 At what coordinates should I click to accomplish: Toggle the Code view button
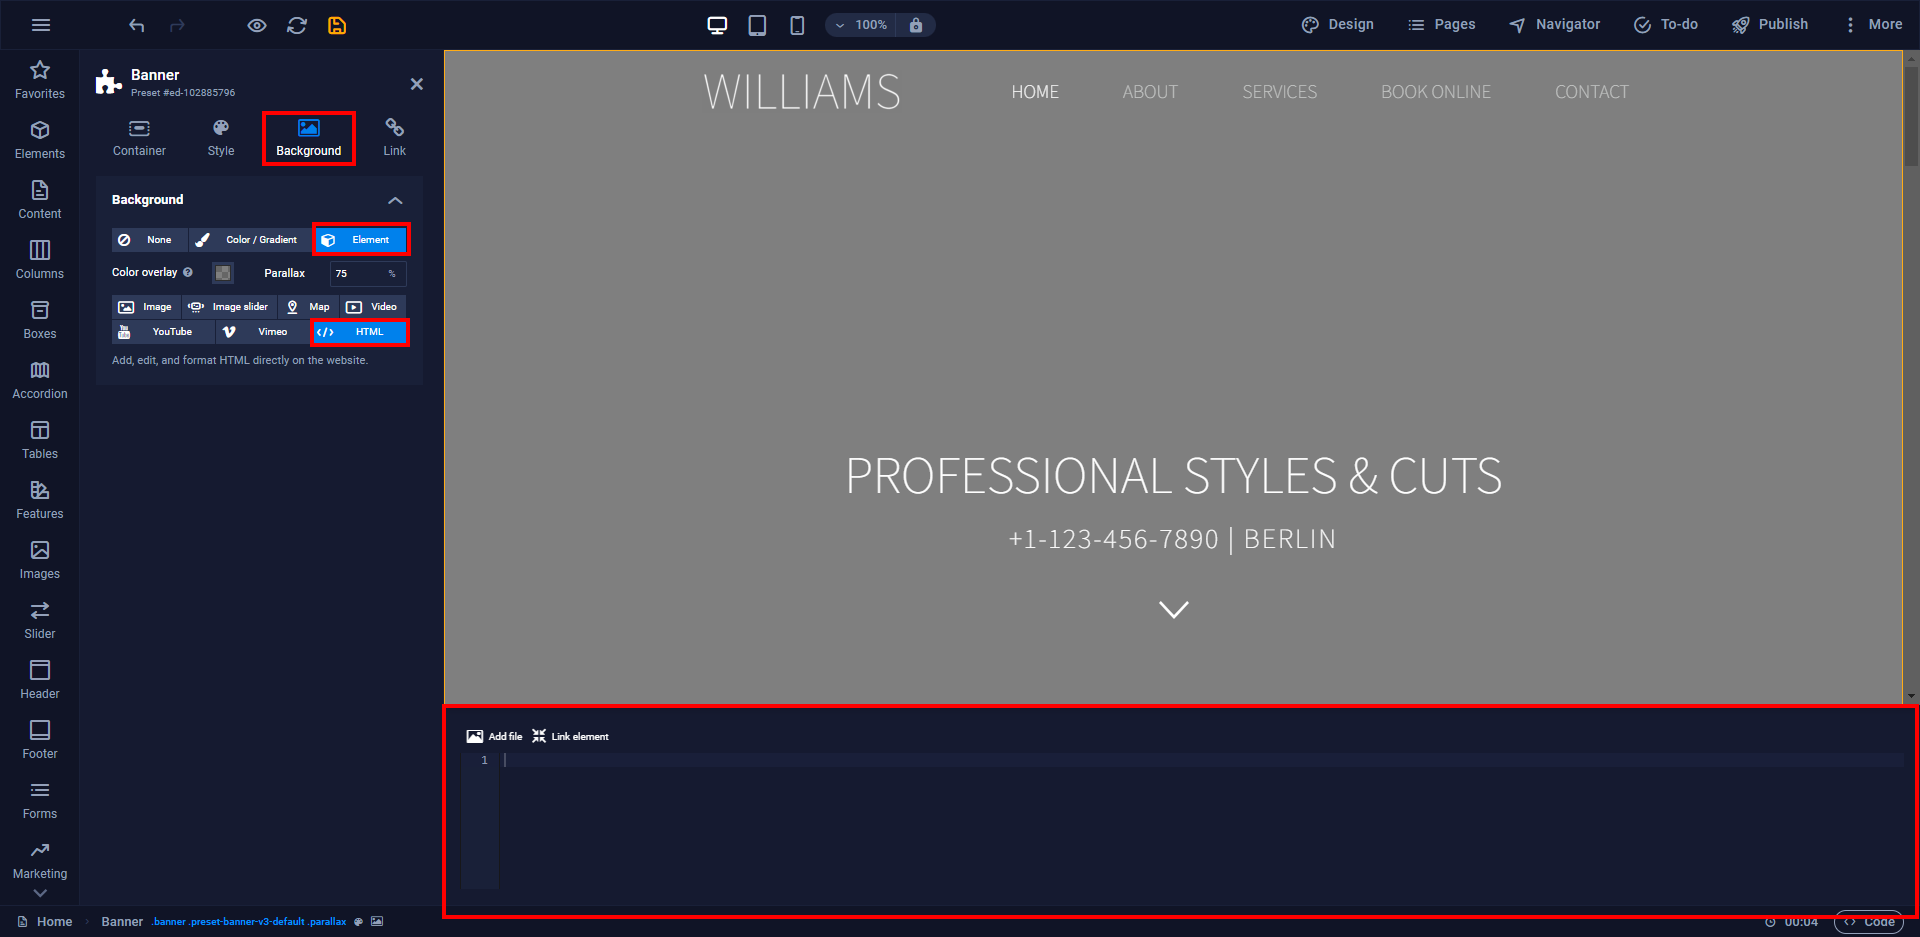(x=1869, y=922)
